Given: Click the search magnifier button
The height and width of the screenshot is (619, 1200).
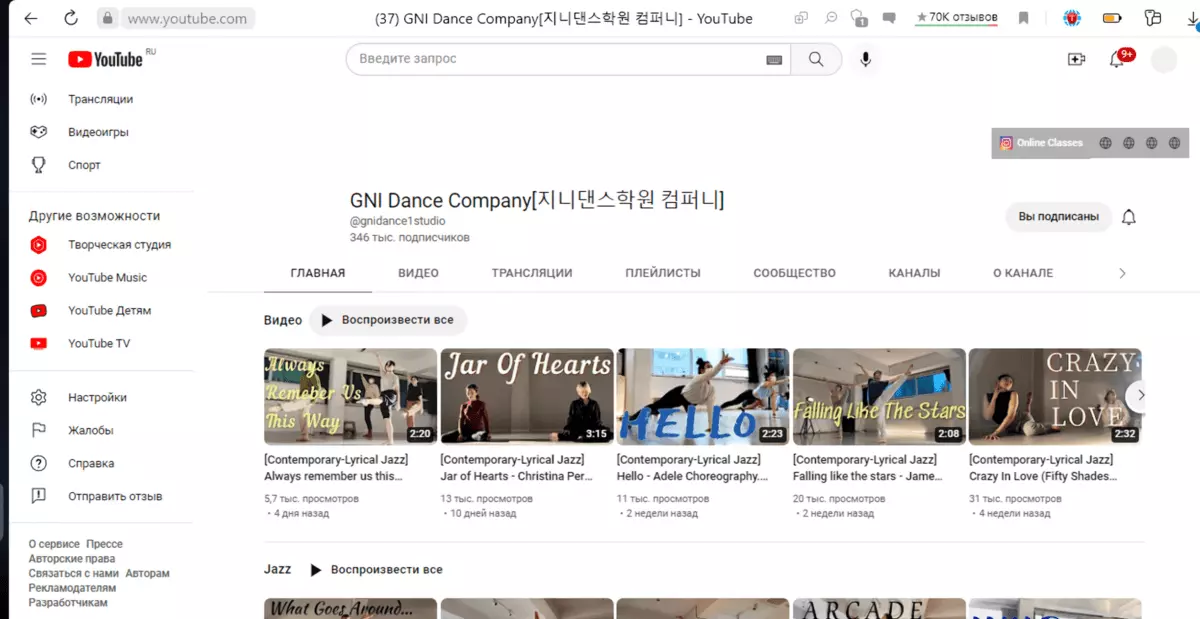Looking at the screenshot, I should 816,59.
